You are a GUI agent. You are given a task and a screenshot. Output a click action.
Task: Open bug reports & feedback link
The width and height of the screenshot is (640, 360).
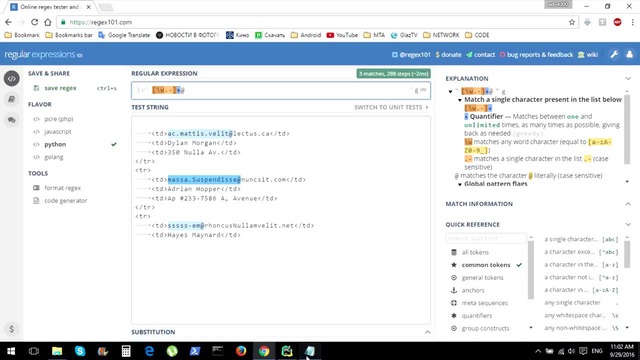(536, 54)
